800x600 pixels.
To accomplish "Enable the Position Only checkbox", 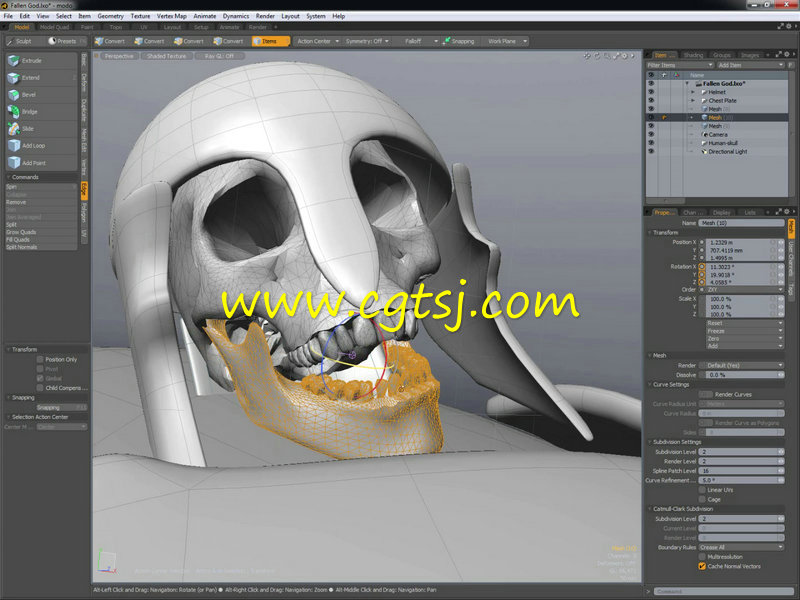I will [40, 359].
